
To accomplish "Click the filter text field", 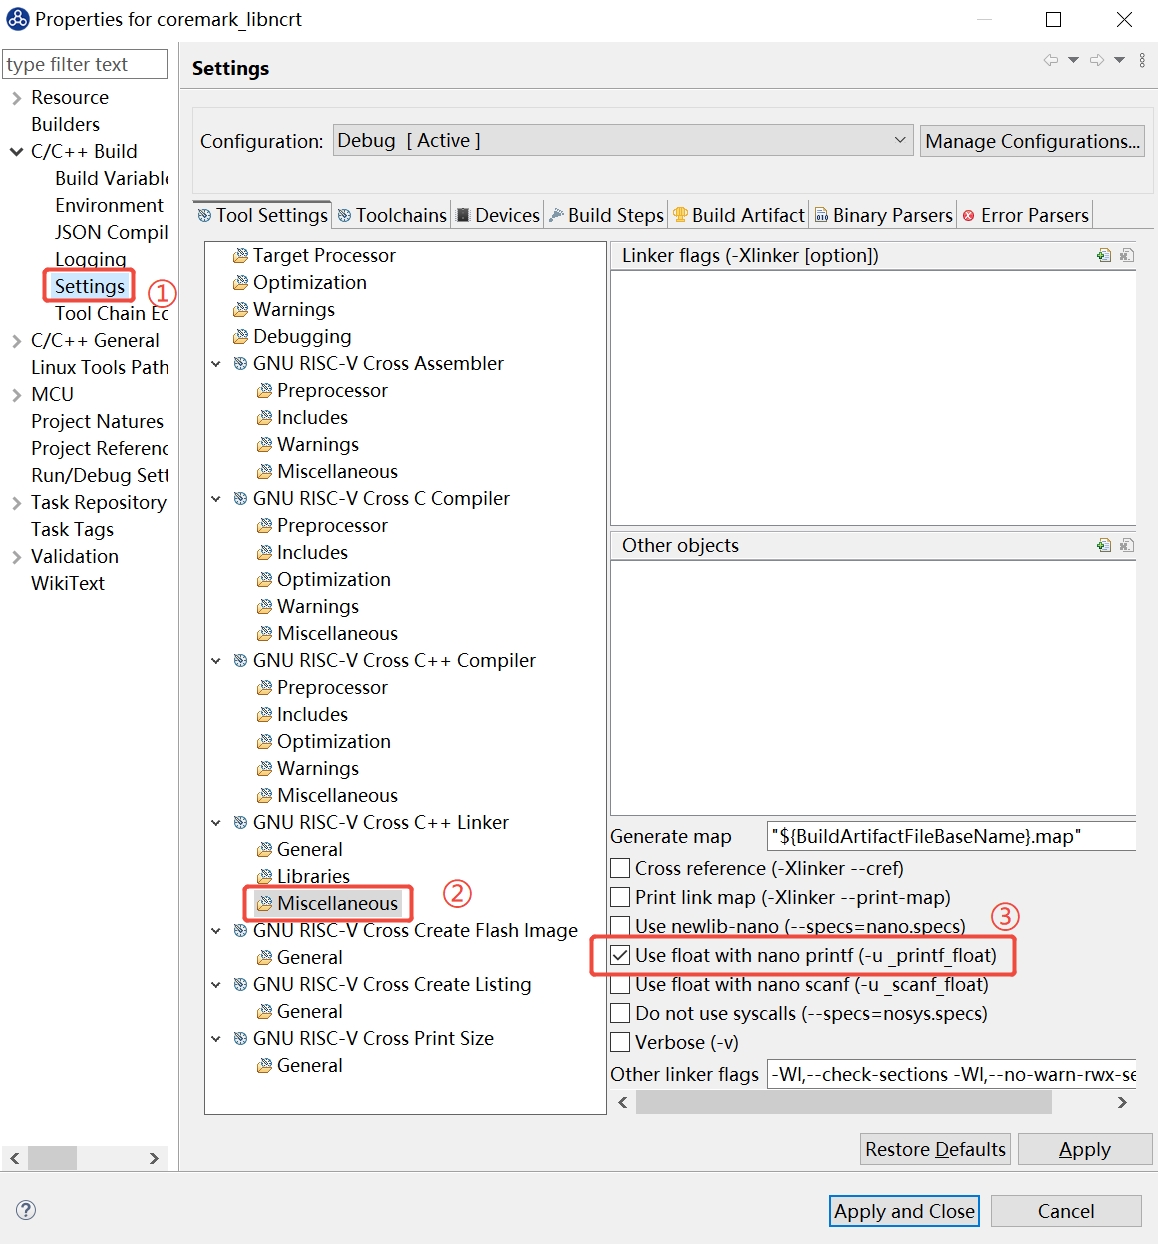I will click(85, 64).
